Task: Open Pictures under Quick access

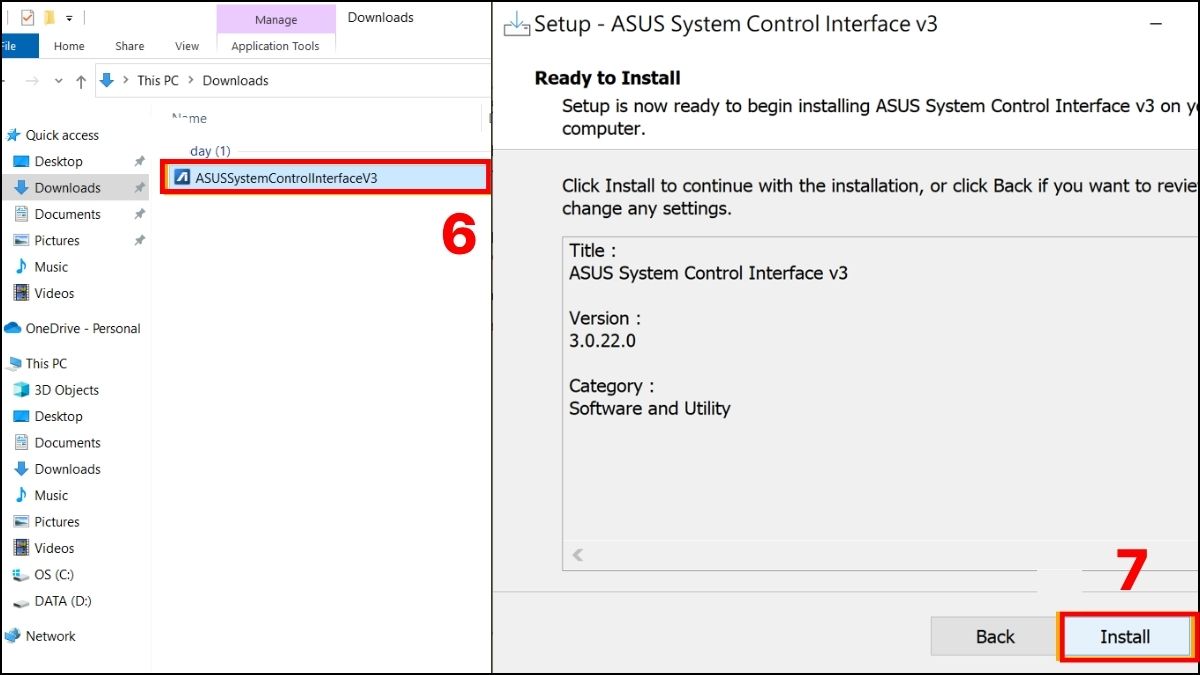Action: [x=57, y=240]
